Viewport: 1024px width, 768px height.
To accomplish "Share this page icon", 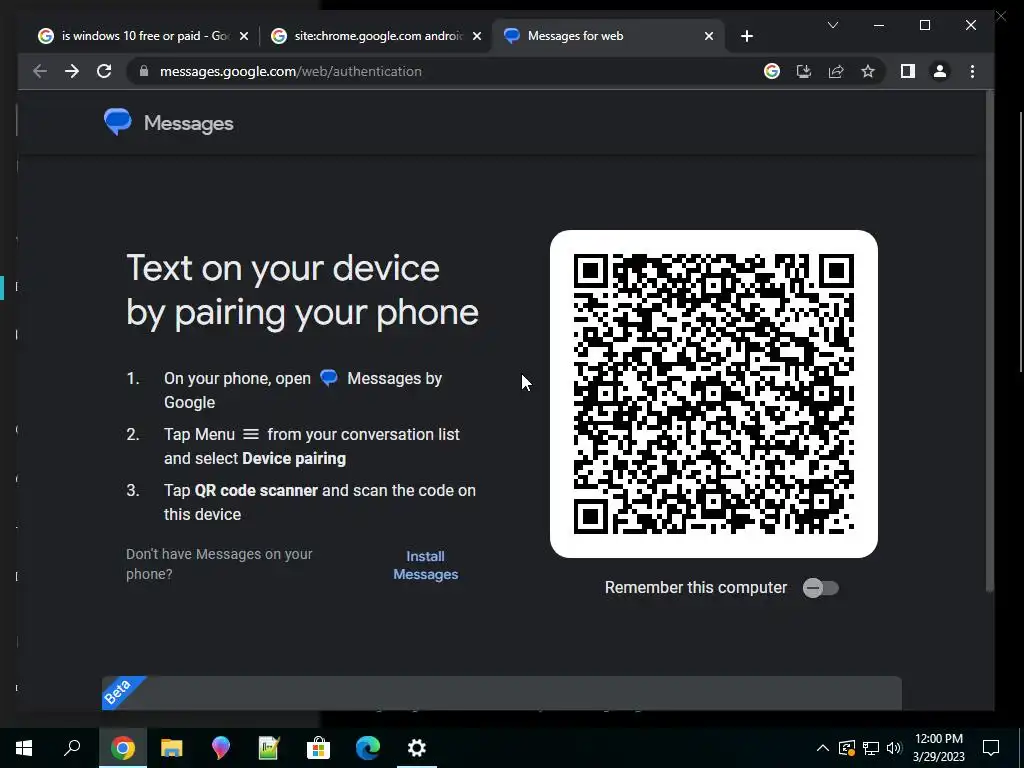I will point(836,71).
